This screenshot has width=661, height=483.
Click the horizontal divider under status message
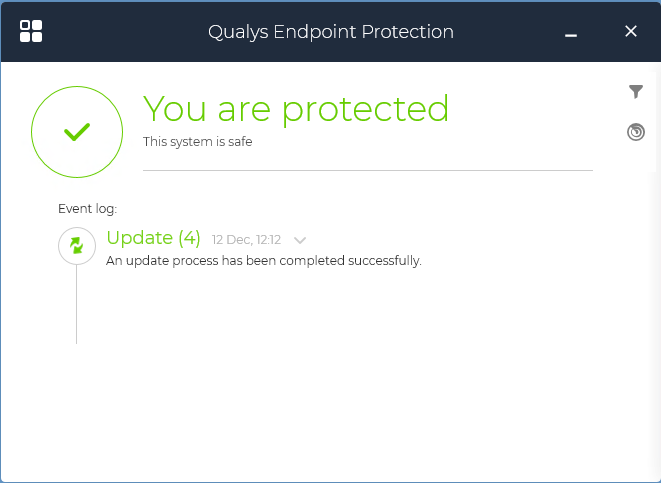coord(368,171)
